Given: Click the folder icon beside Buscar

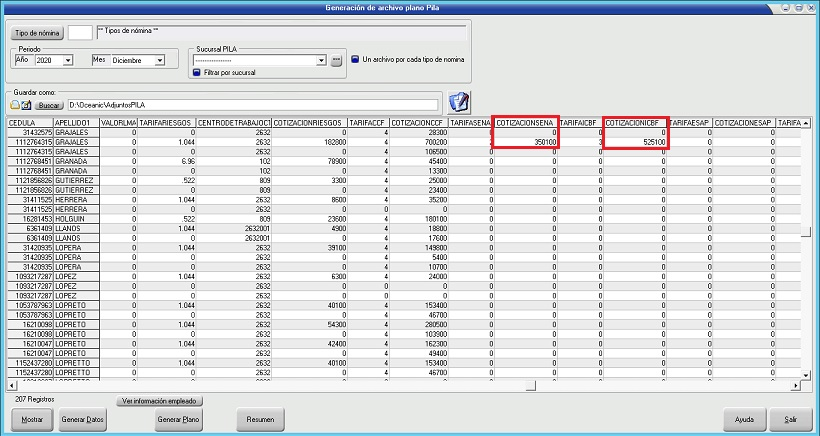Looking at the screenshot, I should click(16, 104).
